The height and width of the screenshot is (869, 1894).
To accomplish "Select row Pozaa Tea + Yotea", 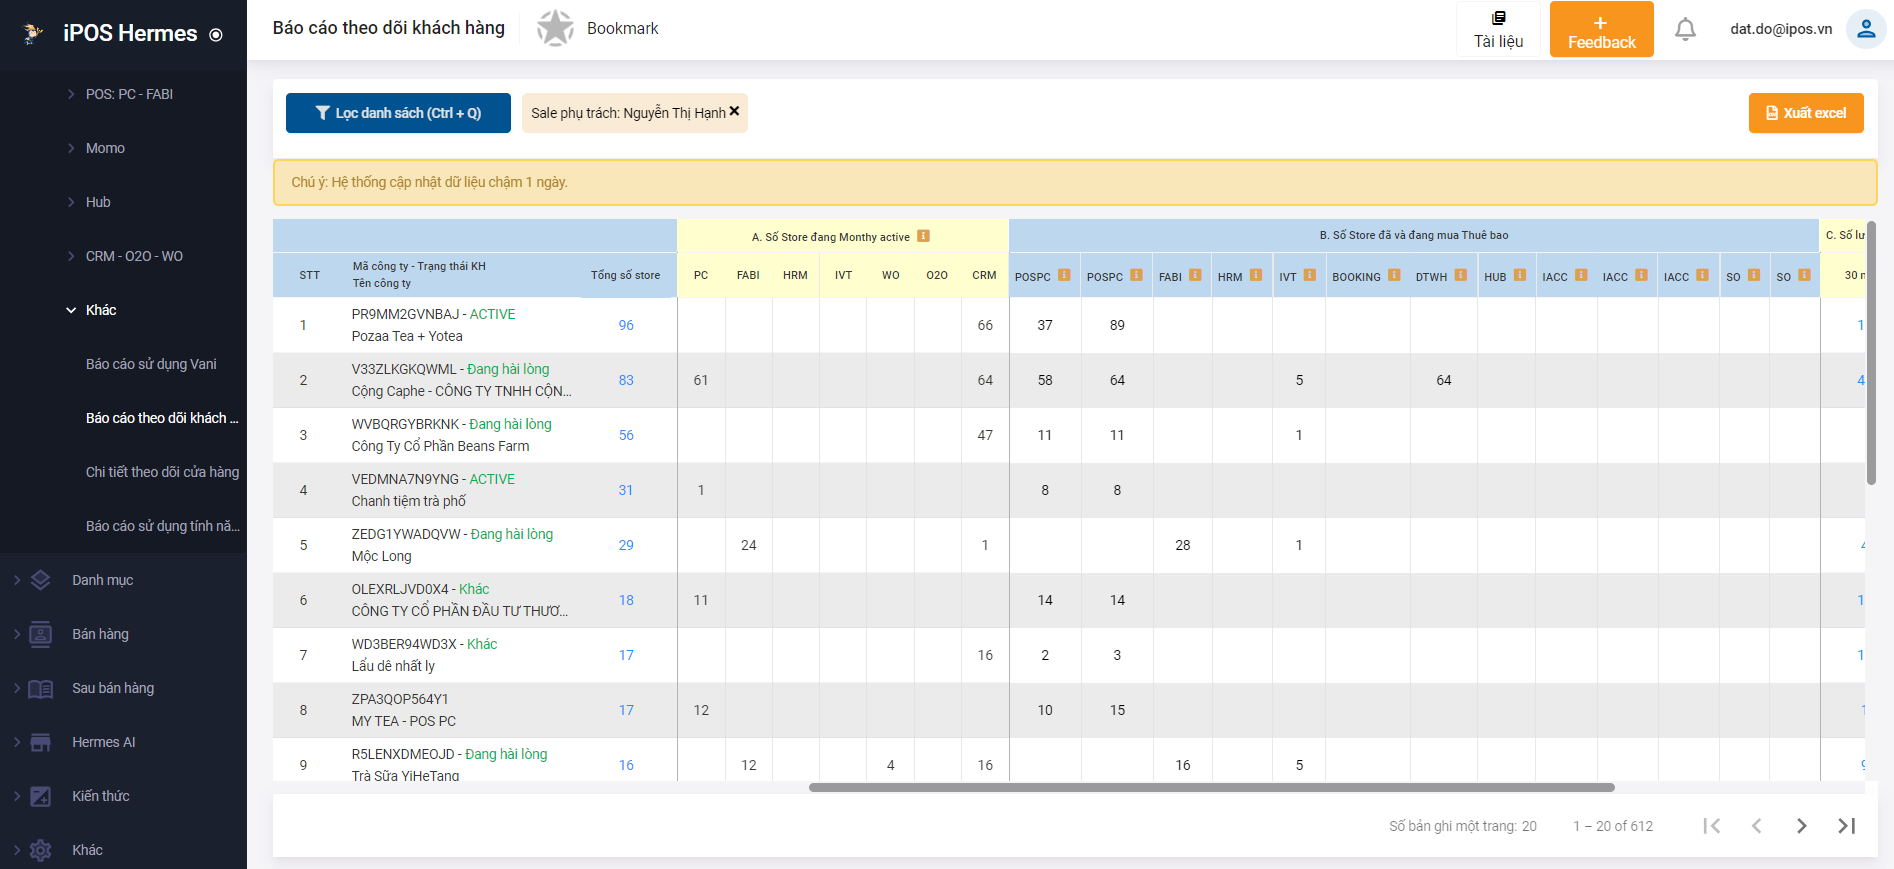I will click(1069, 325).
